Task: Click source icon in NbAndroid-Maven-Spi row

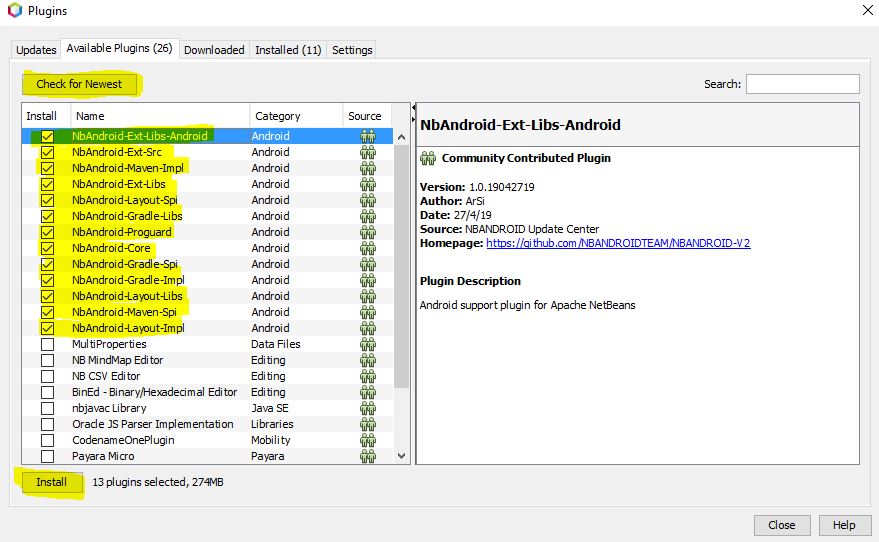Action: [368, 312]
